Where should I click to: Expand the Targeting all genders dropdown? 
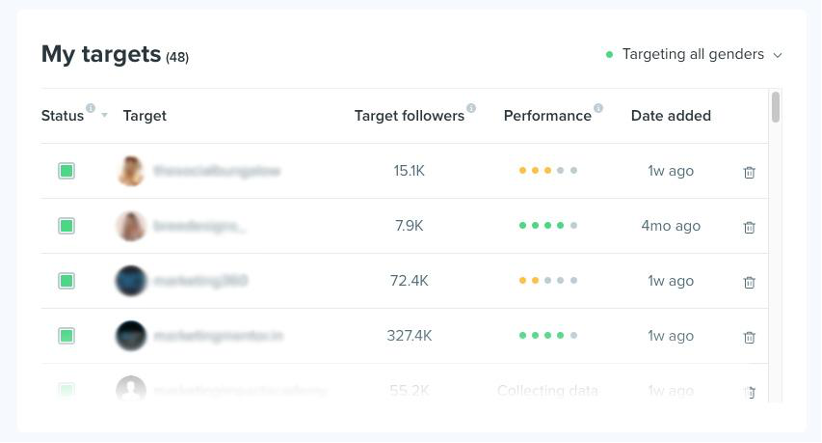(x=694, y=55)
